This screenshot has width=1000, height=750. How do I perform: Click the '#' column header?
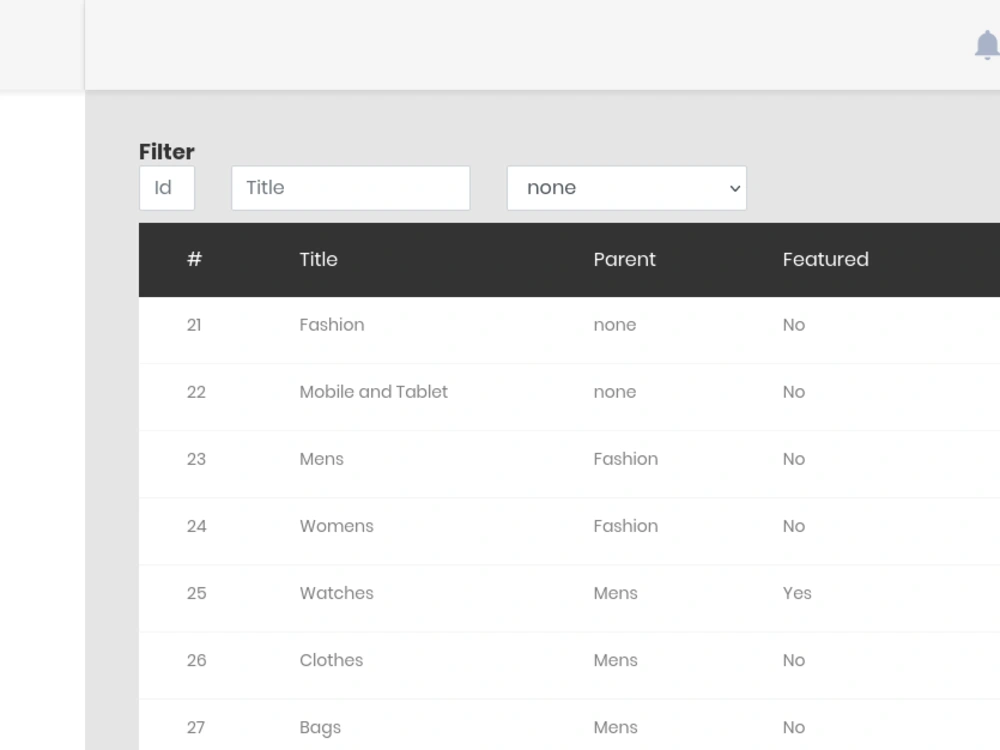coord(194,259)
